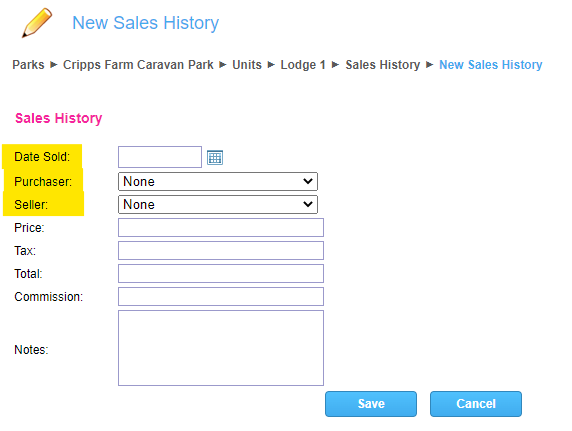
Task: Save the sales history record
Action: coord(371,404)
